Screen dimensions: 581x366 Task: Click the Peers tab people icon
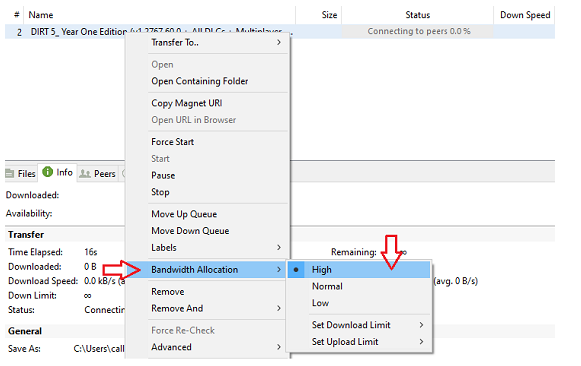click(x=85, y=173)
